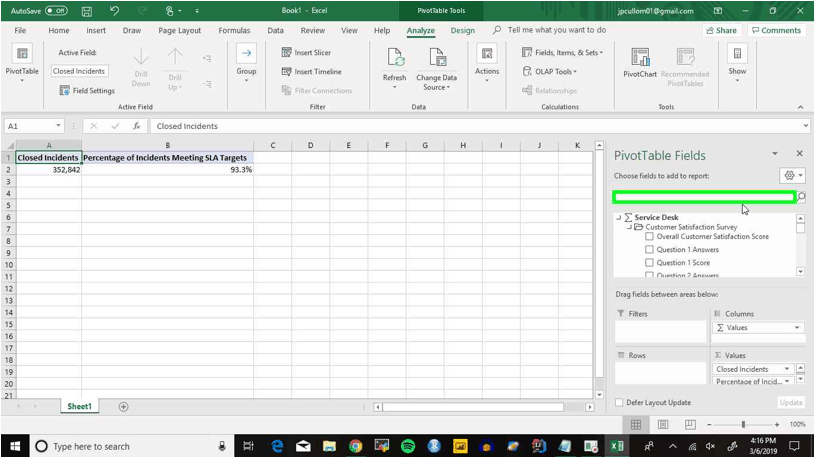Screen dimensions: 815x459
Task: Open Field Settings for active field
Action: coord(87,90)
